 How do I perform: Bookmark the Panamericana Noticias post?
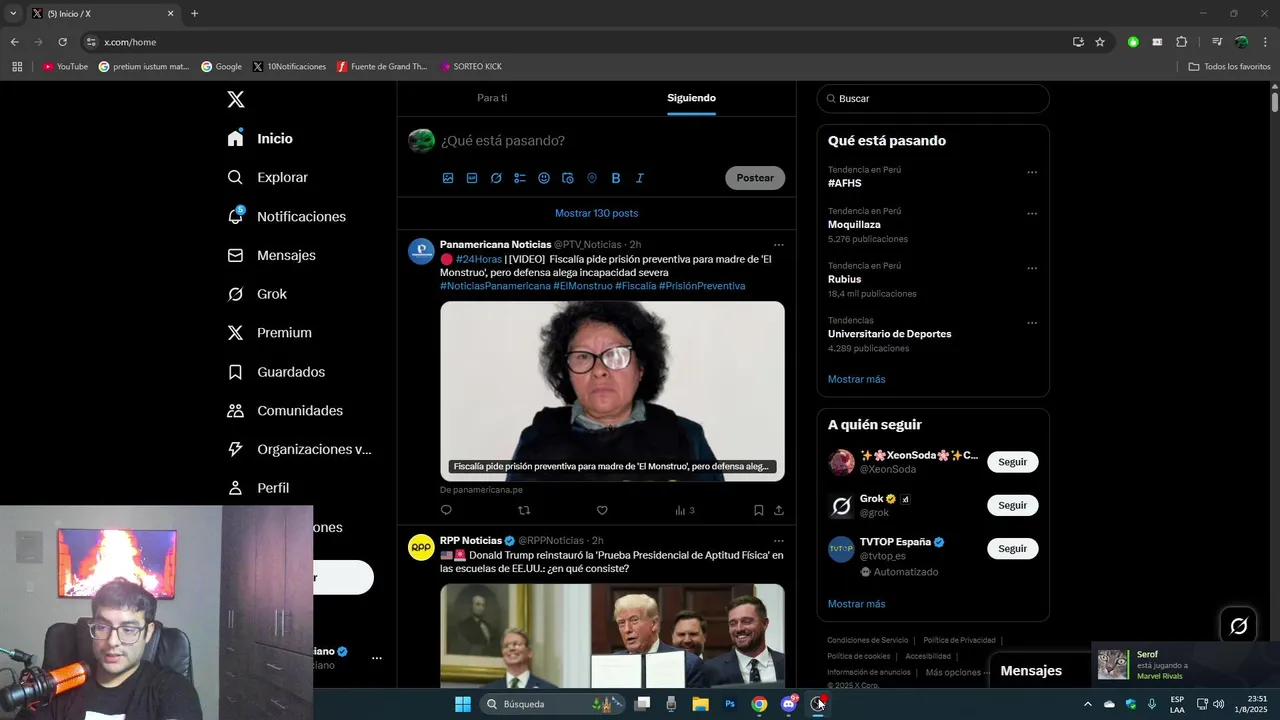[x=758, y=510]
